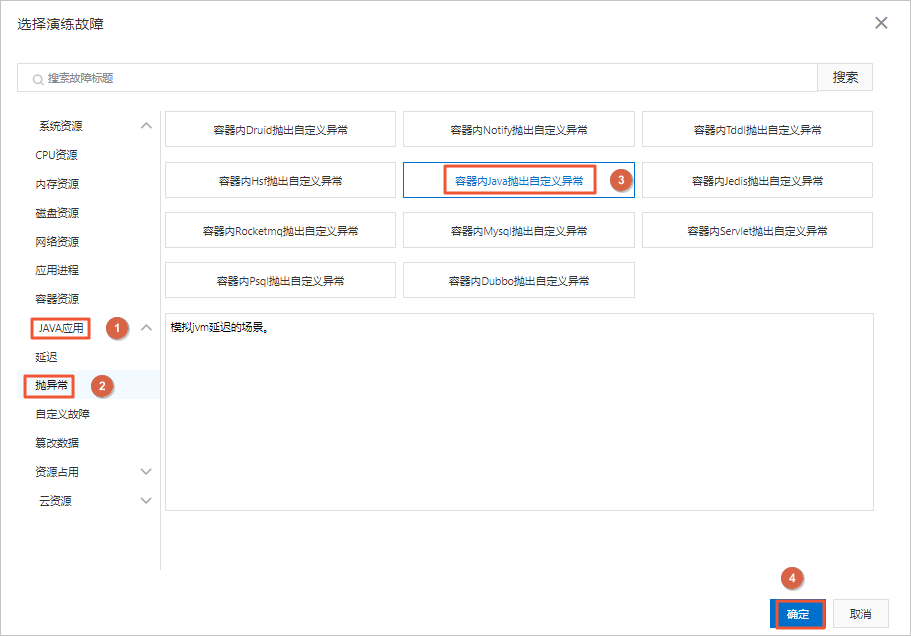
Task: Select 磁盘资源 in the sidebar
Action: tap(57, 213)
